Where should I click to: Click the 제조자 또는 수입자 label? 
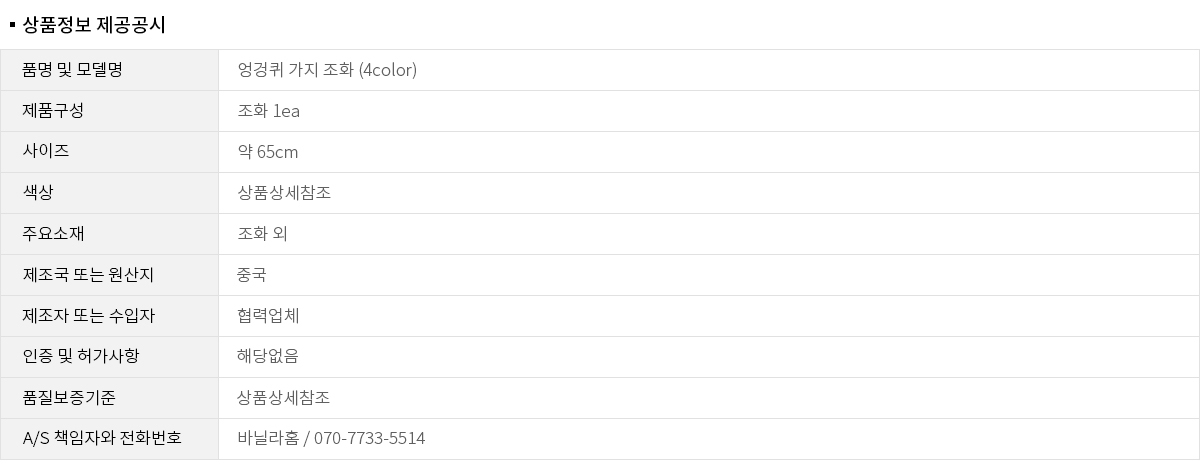coord(88,316)
